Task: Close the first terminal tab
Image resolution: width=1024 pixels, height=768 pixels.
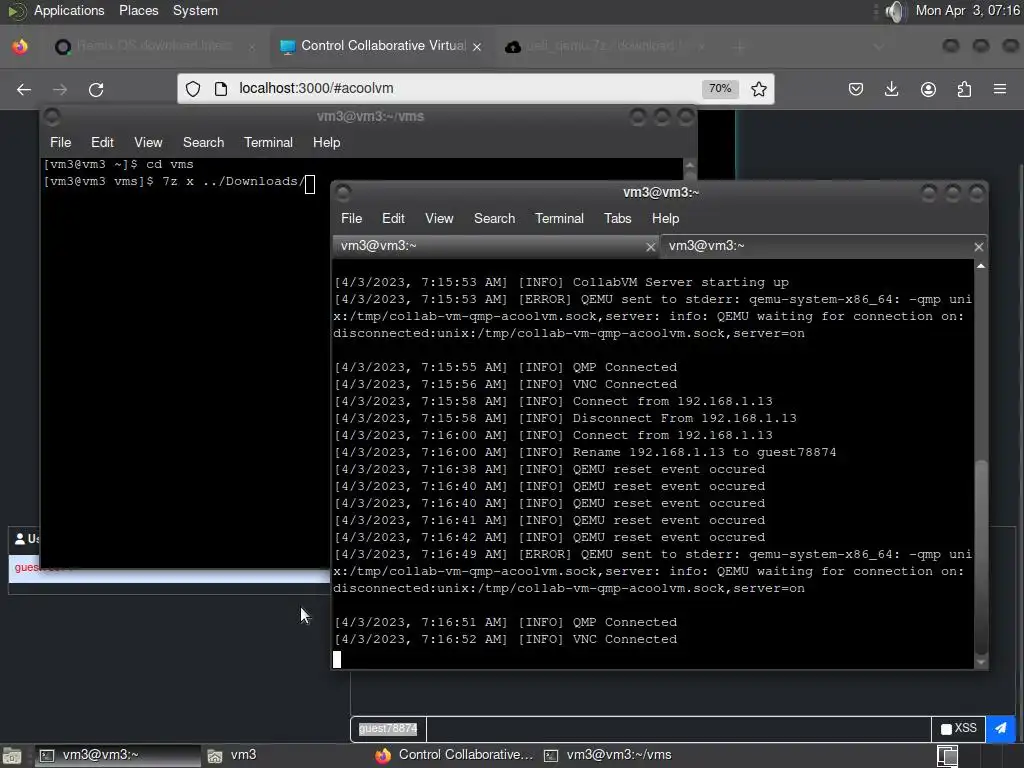Action: tap(650, 247)
